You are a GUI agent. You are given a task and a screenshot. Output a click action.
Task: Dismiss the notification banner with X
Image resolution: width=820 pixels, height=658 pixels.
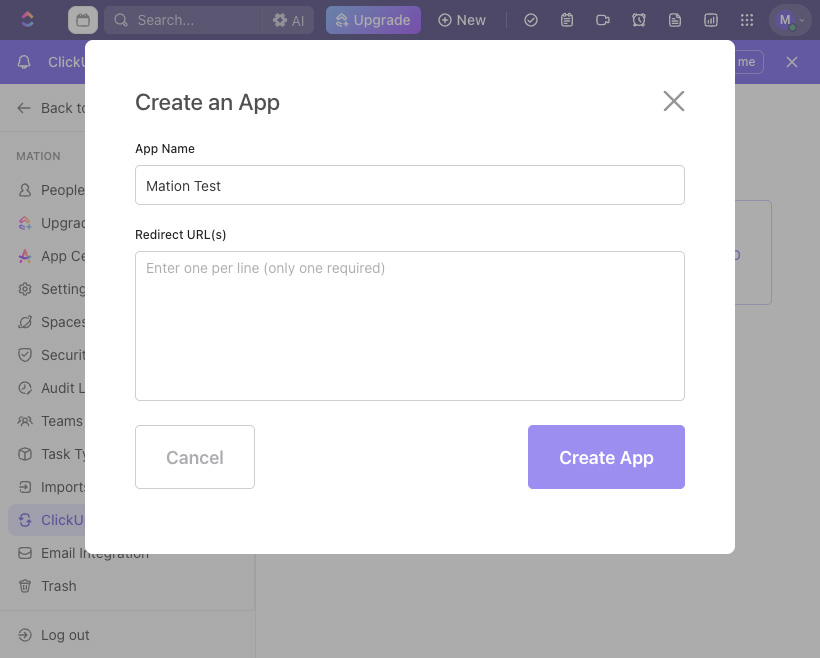792,62
